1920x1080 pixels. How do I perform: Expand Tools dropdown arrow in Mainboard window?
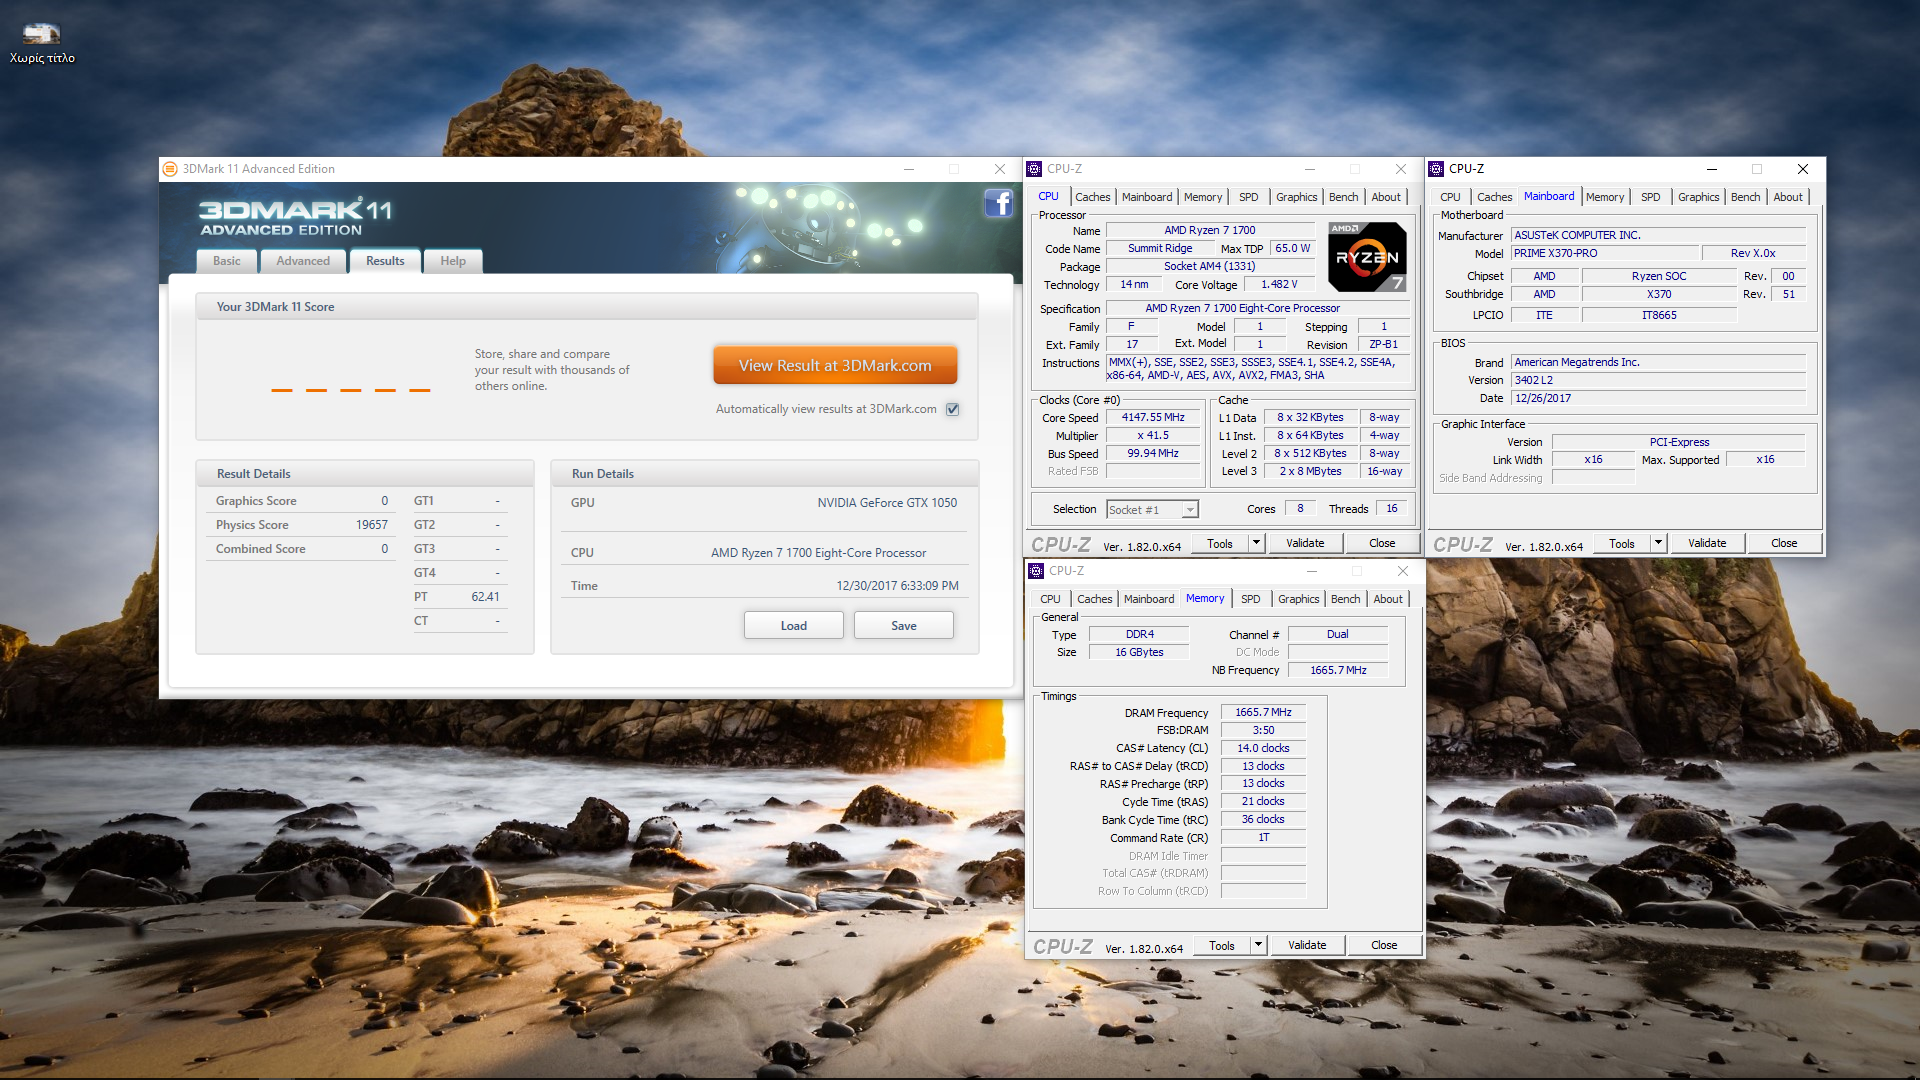click(1658, 543)
